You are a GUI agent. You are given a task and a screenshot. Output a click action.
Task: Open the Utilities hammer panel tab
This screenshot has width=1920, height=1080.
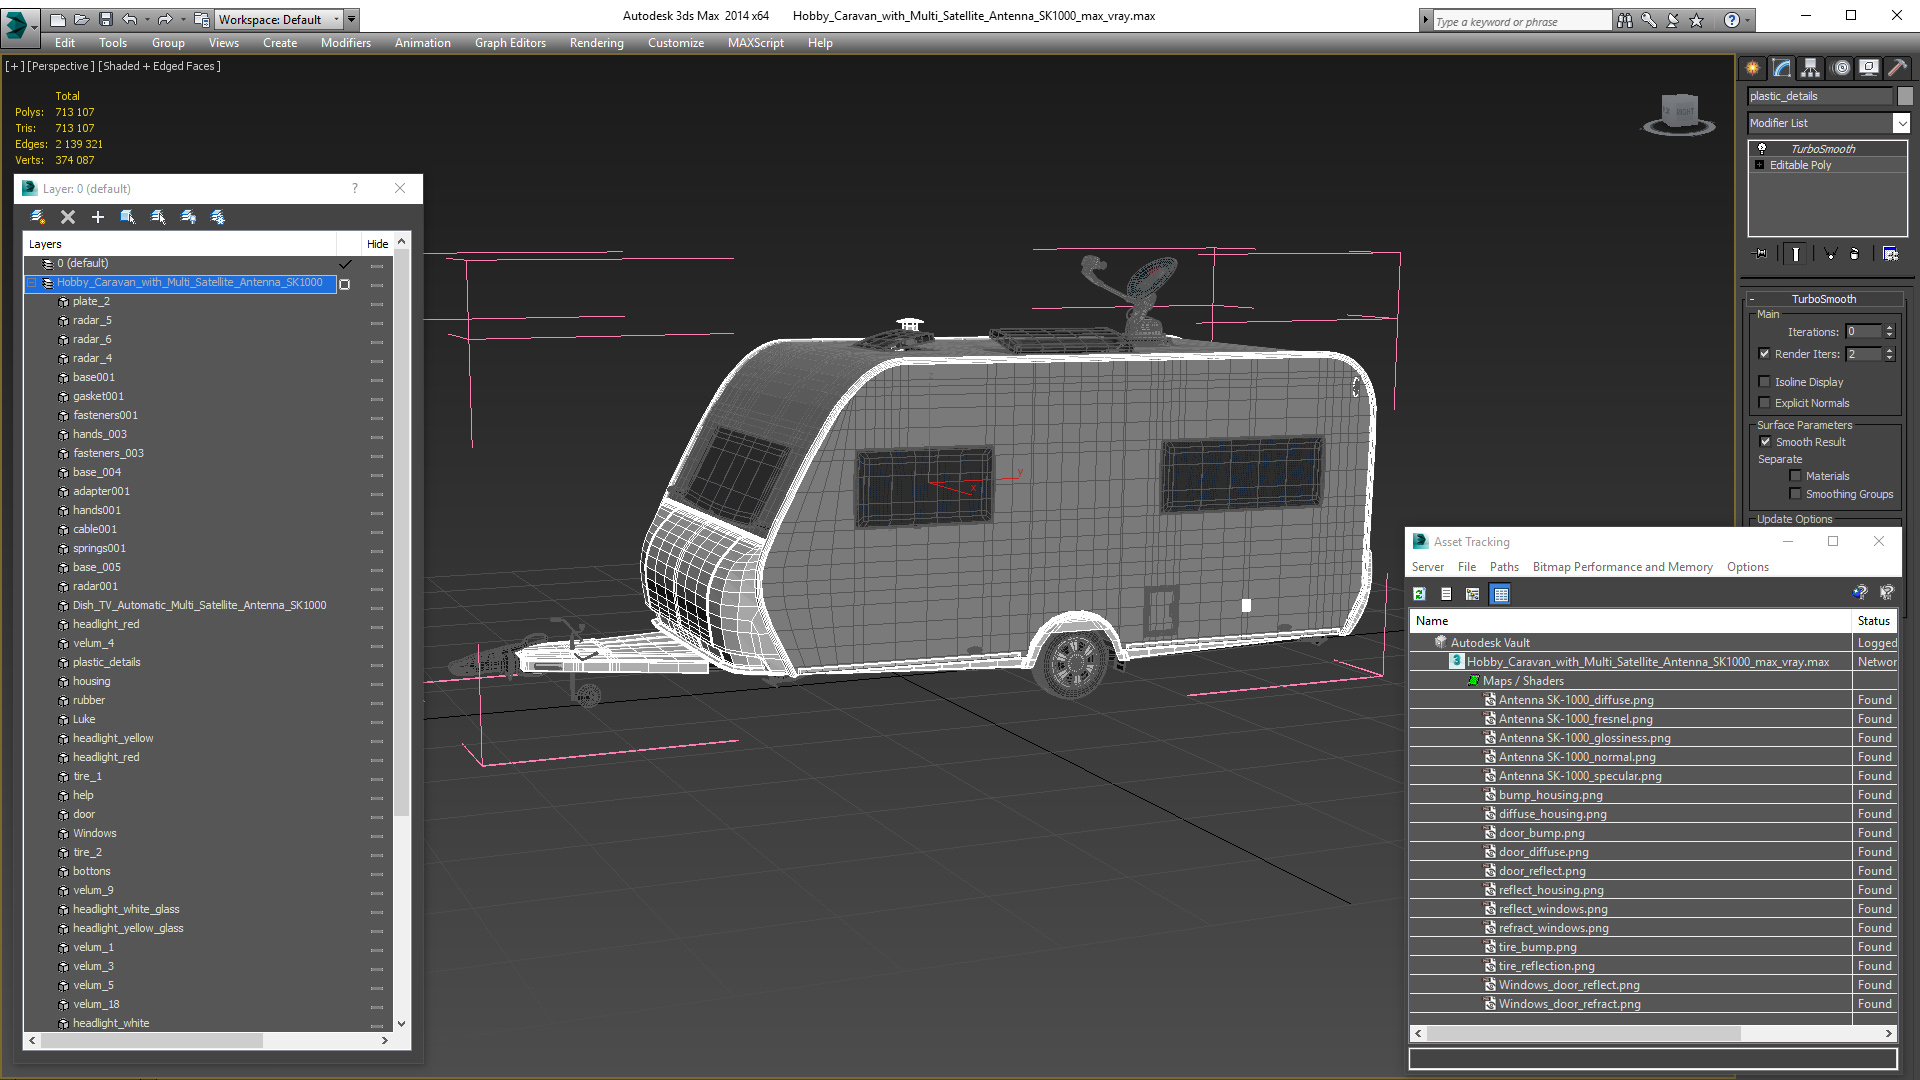point(1897,68)
